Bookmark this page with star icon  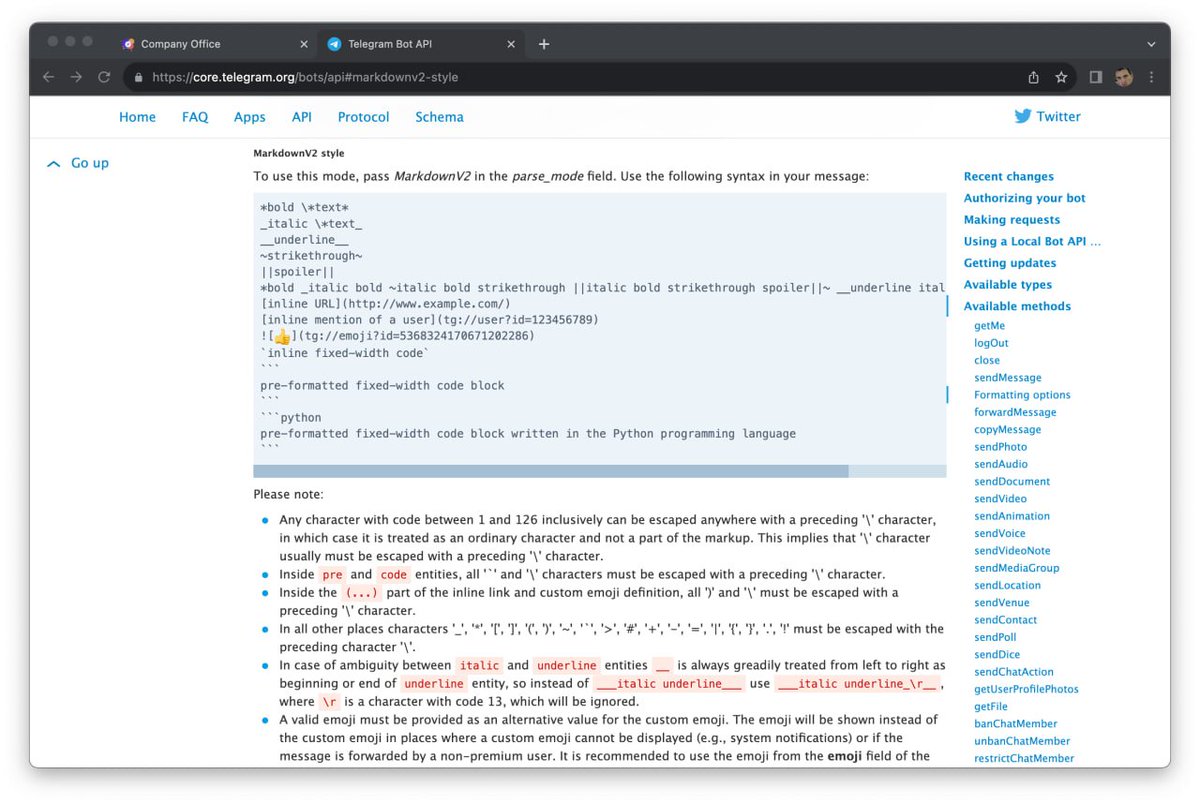pos(1061,77)
